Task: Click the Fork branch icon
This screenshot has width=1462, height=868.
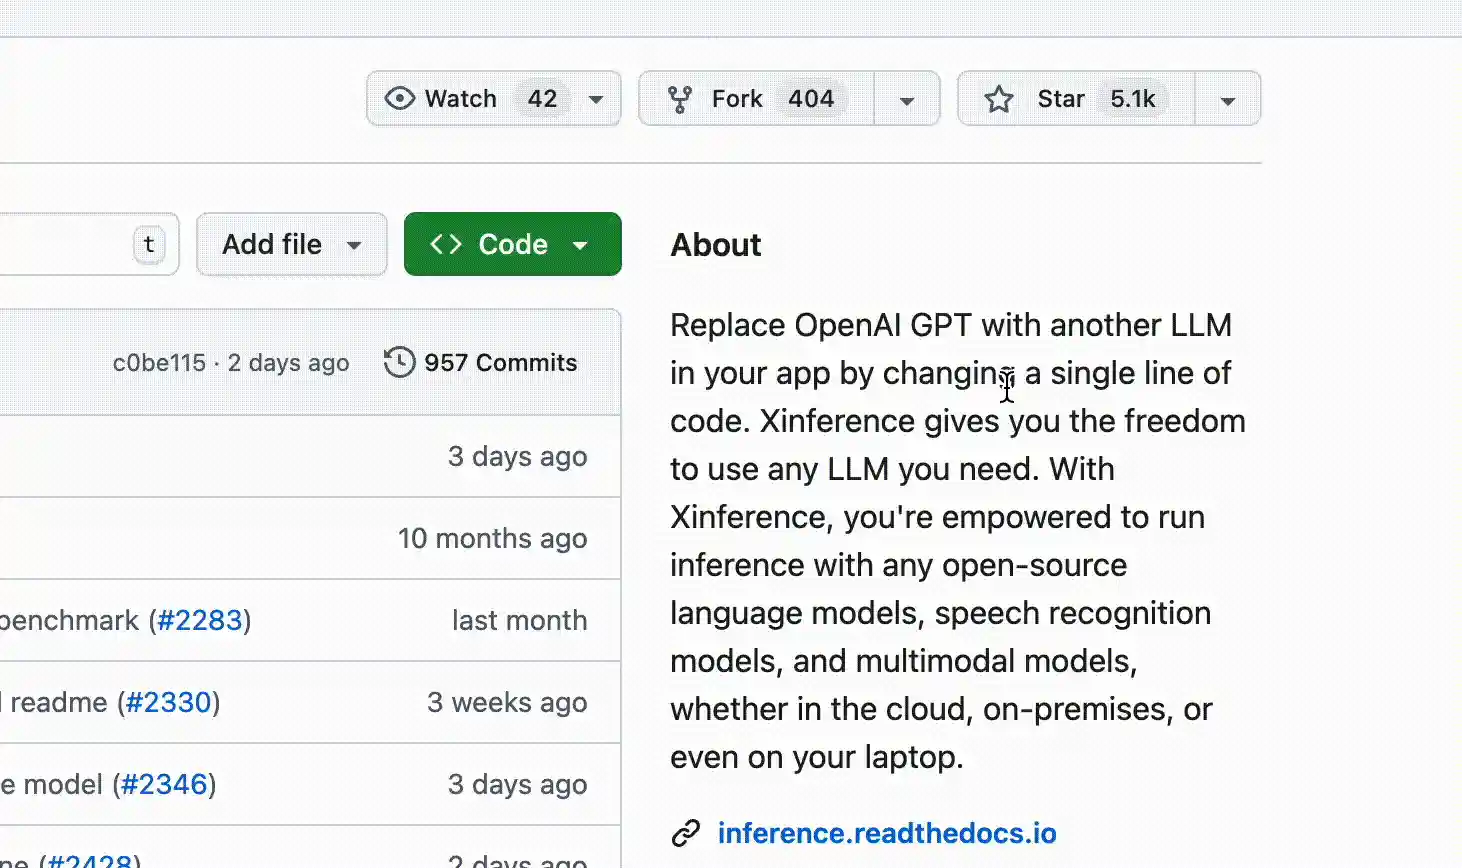Action: point(680,99)
